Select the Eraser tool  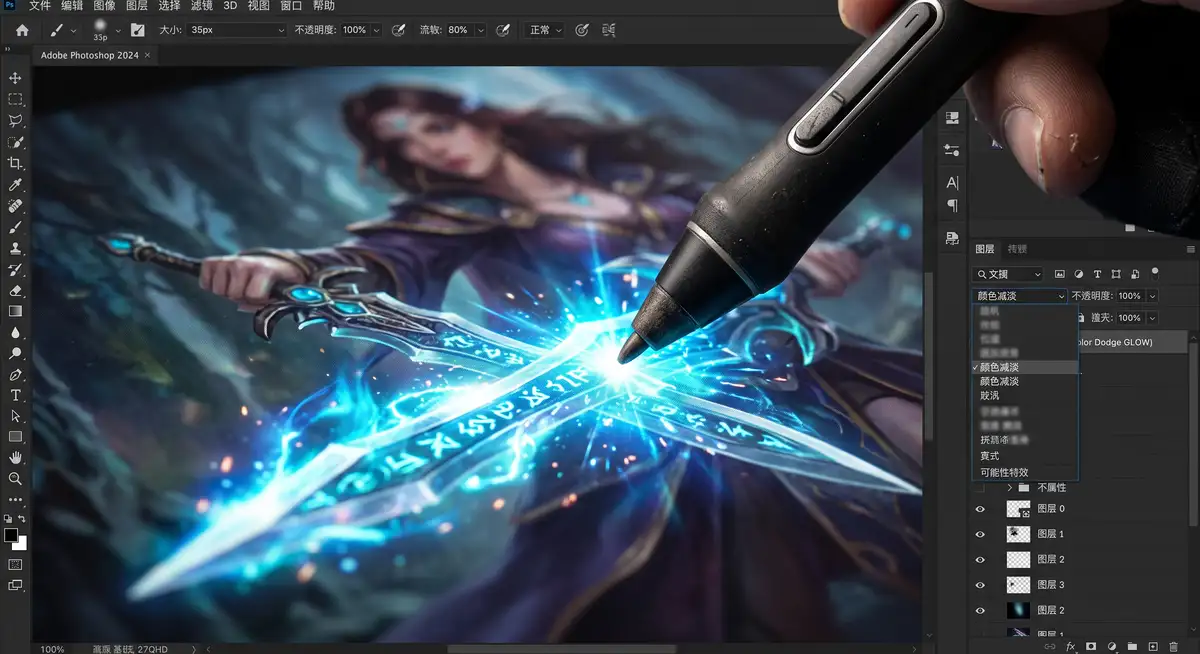[x=15, y=290]
